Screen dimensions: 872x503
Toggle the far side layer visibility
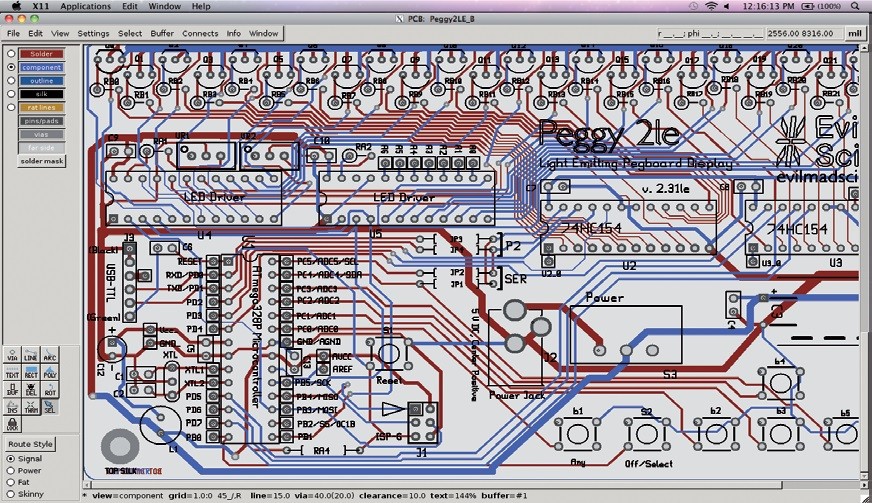(42, 147)
